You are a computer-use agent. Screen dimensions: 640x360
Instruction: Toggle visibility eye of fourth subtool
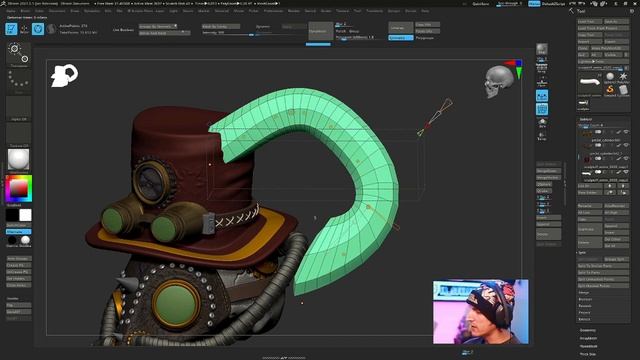coord(626,172)
